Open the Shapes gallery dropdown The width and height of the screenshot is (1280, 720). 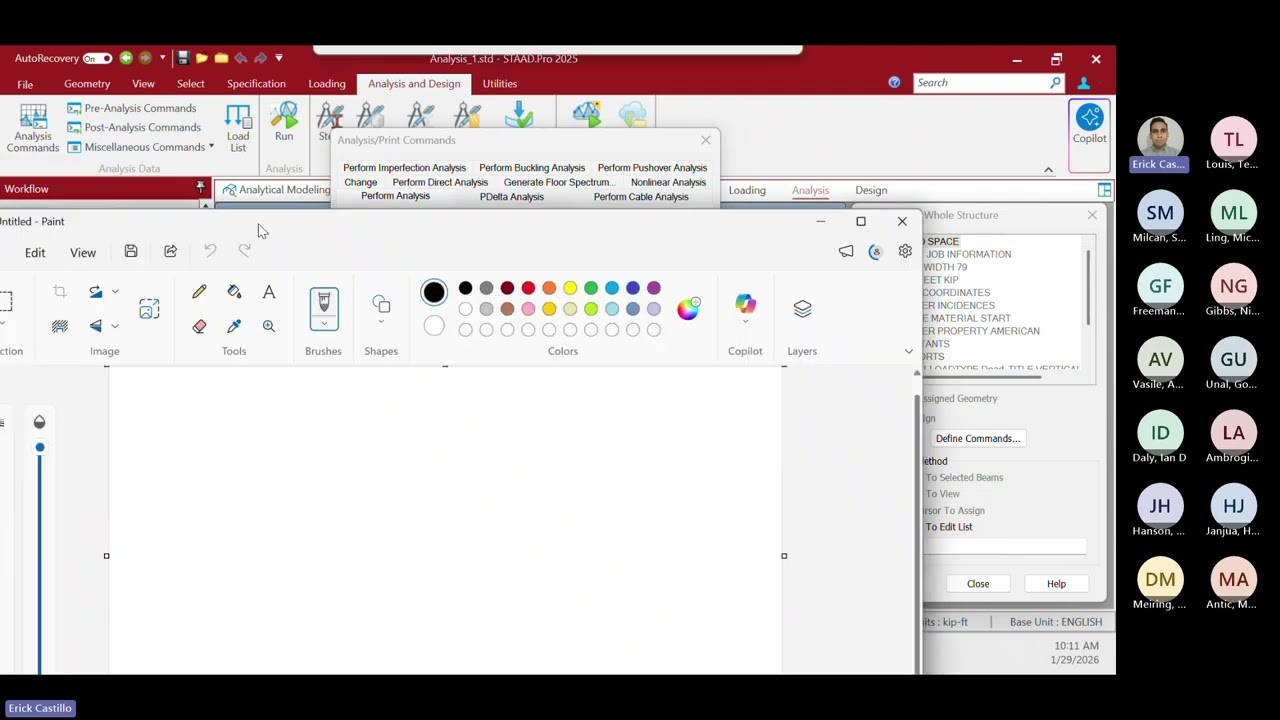coord(381,322)
